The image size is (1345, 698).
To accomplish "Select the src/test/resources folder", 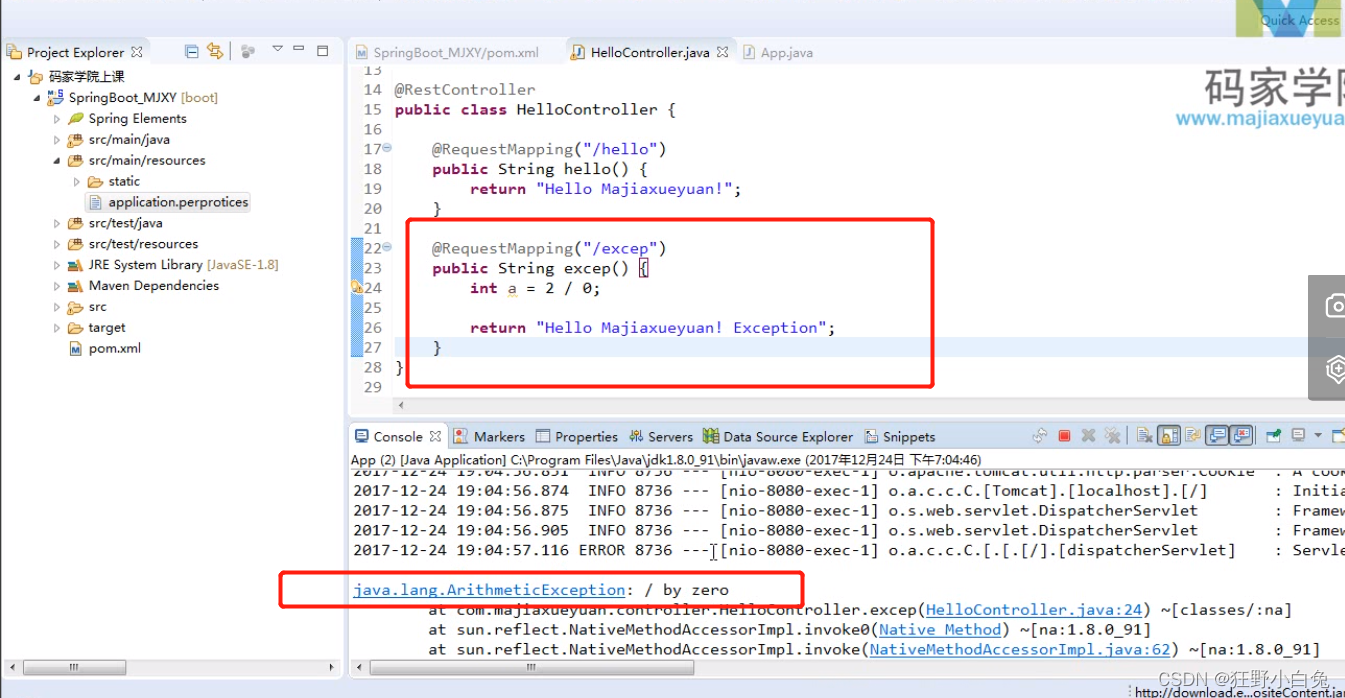I will point(133,244).
